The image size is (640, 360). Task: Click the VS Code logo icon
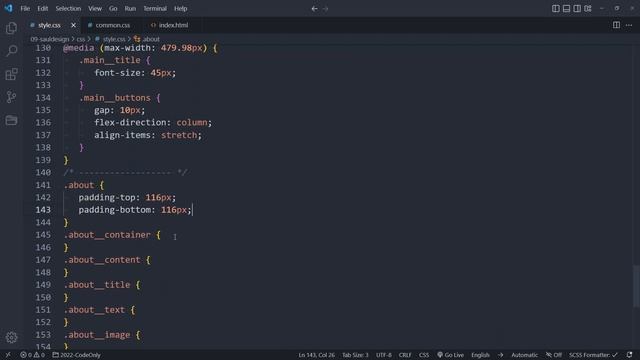coord(8,8)
